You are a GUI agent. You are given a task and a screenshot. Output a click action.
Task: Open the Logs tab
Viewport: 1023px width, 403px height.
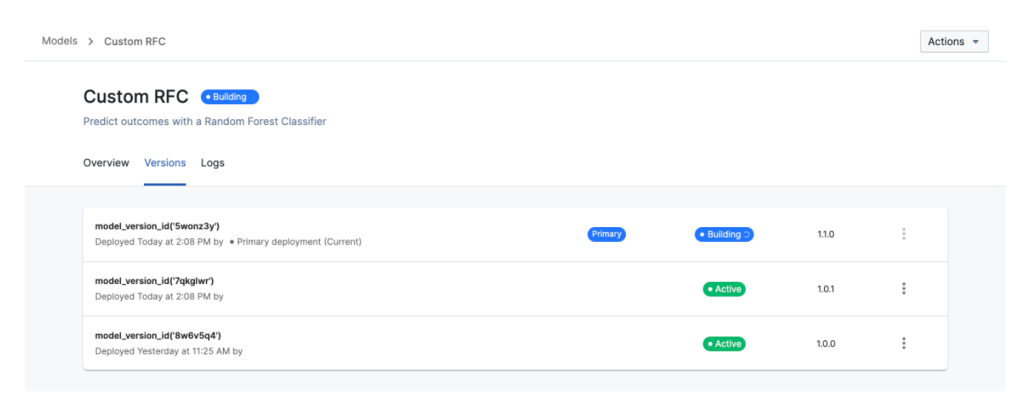click(212, 163)
